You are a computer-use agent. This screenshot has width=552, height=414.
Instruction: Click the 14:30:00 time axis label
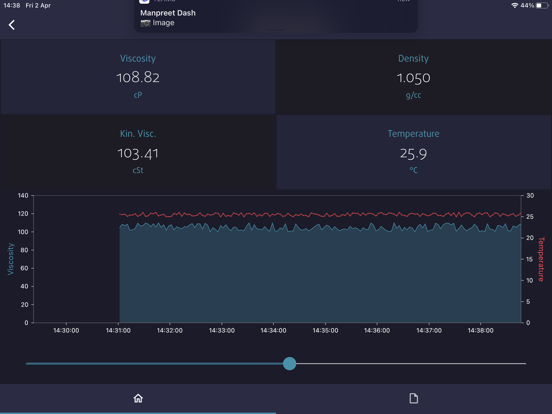pyautogui.click(x=66, y=331)
